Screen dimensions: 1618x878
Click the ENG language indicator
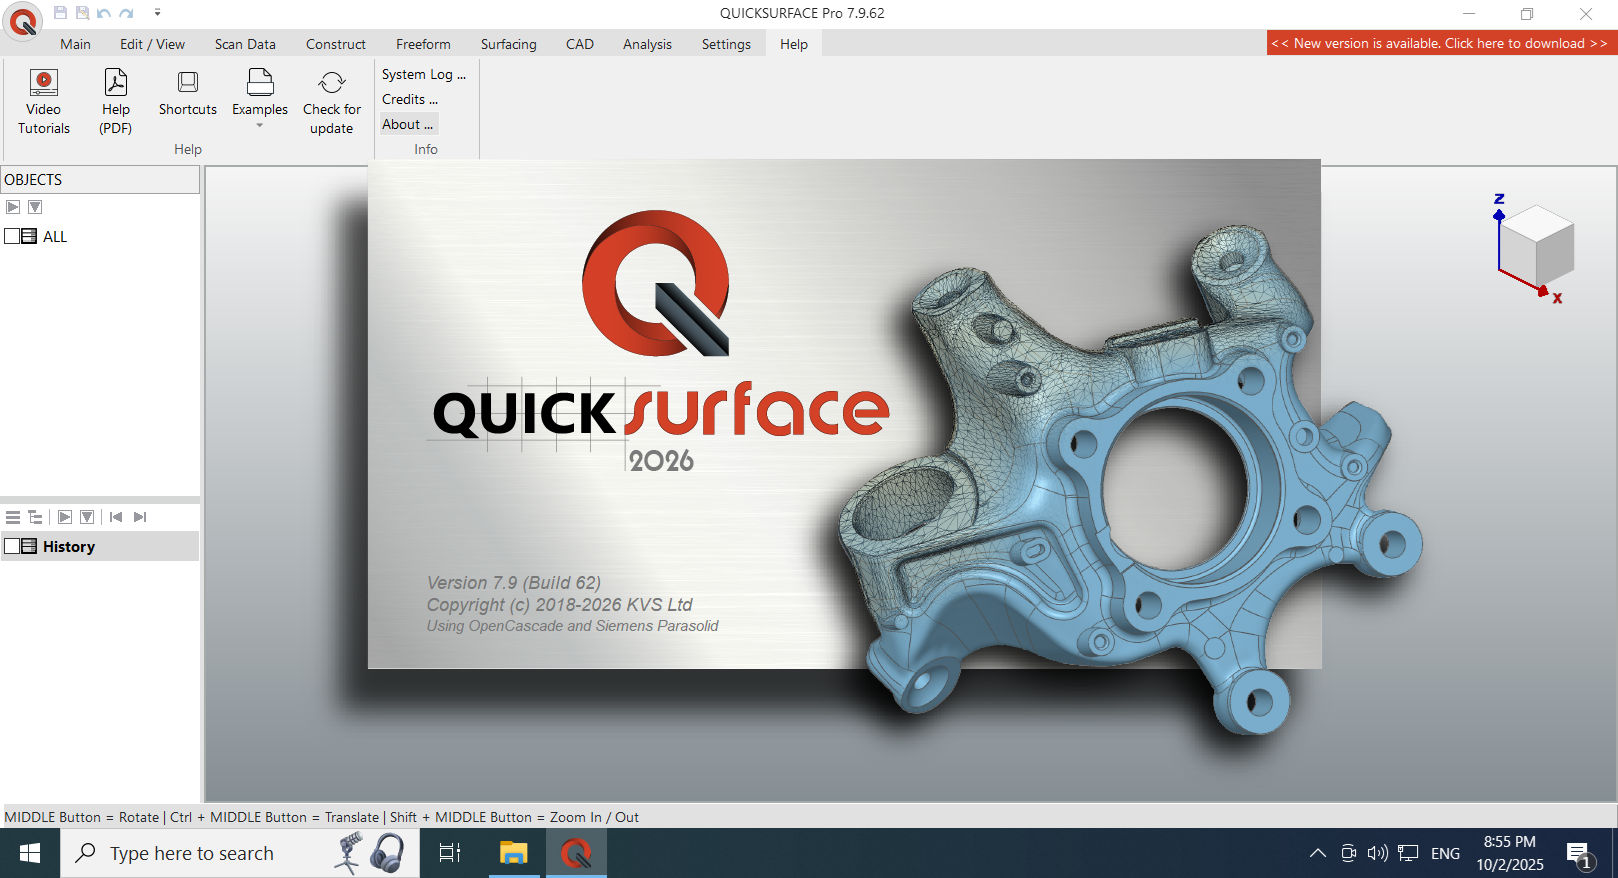(1445, 853)
